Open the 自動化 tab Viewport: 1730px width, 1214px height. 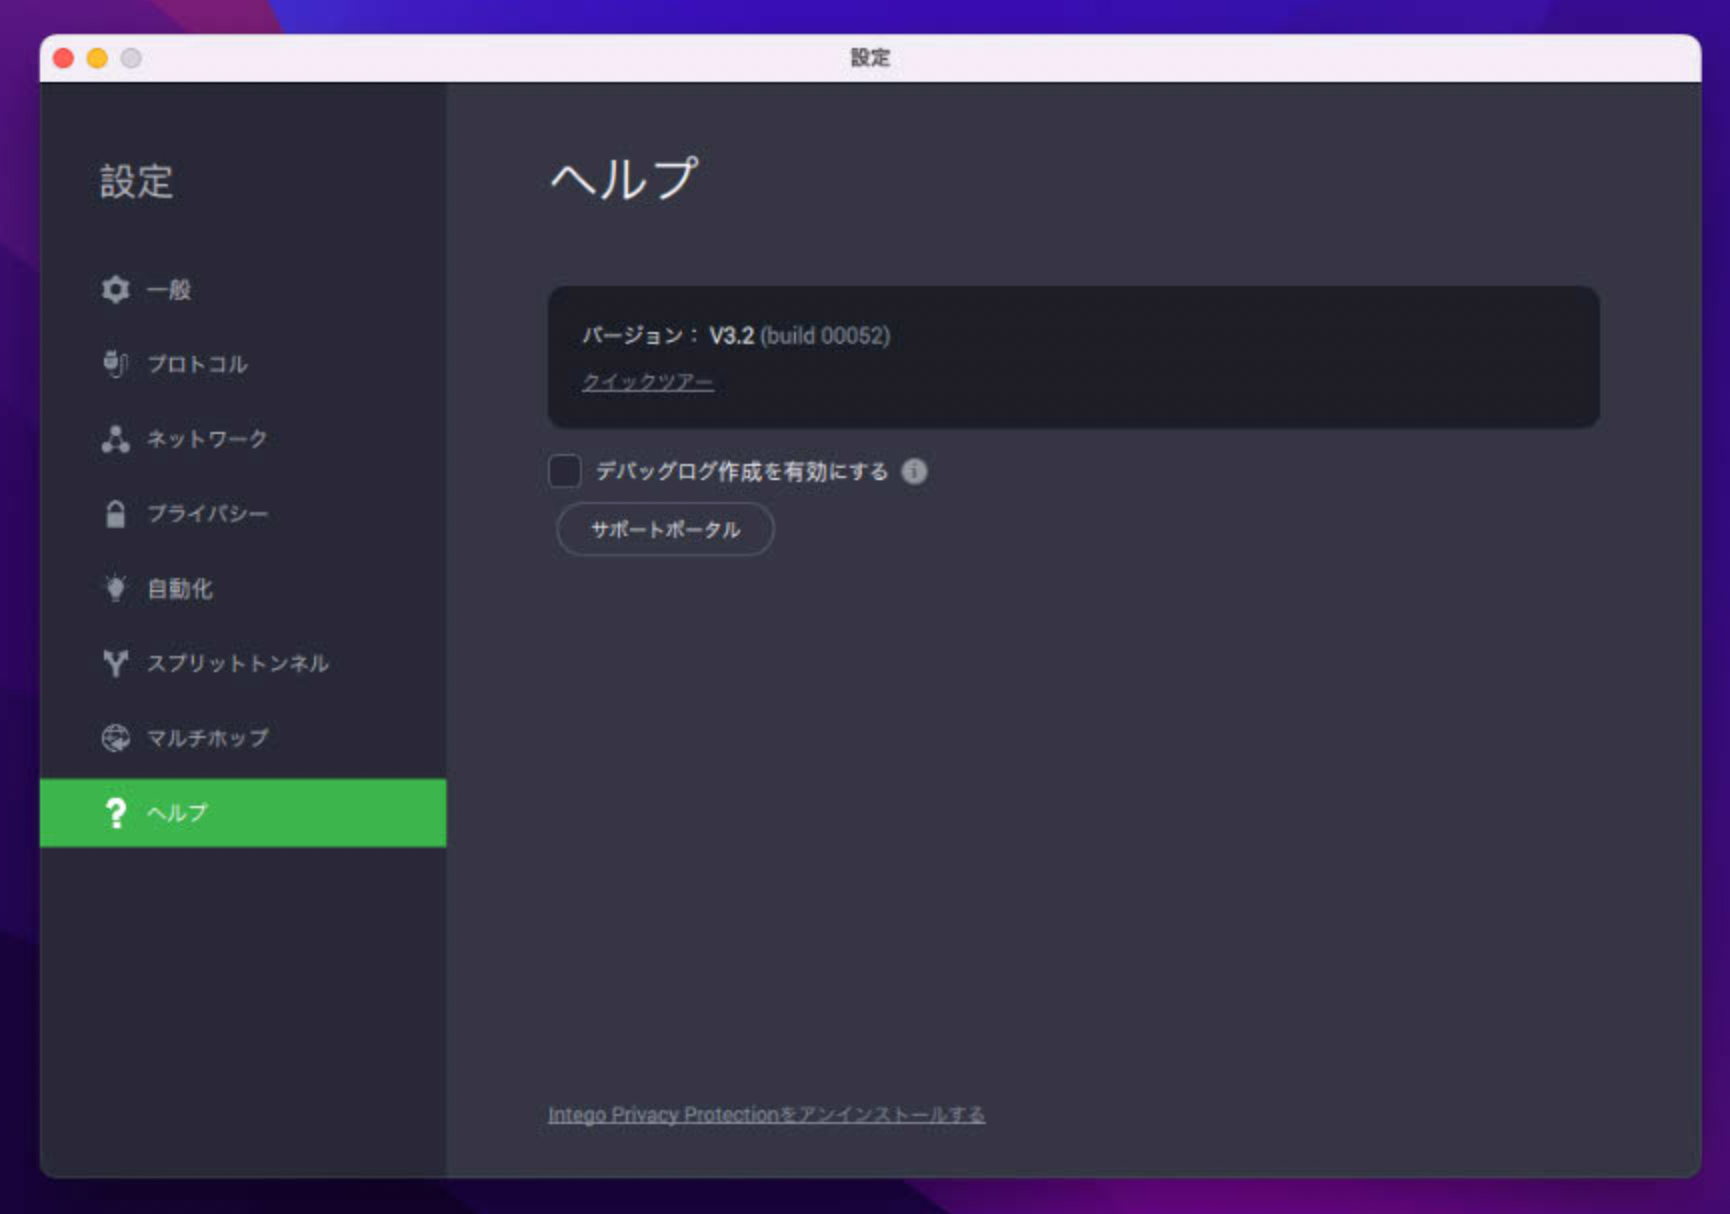[x=243, y=588]
